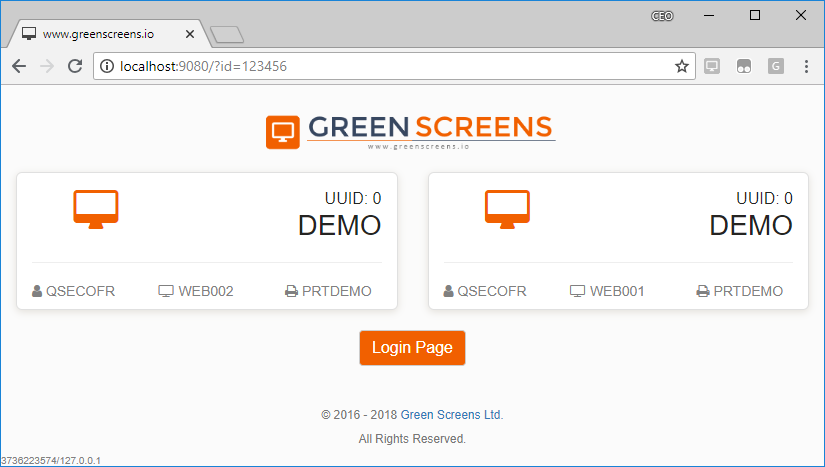Click the GREEN SCREENS logo text
825x467 pixels.
pos(431,128)
